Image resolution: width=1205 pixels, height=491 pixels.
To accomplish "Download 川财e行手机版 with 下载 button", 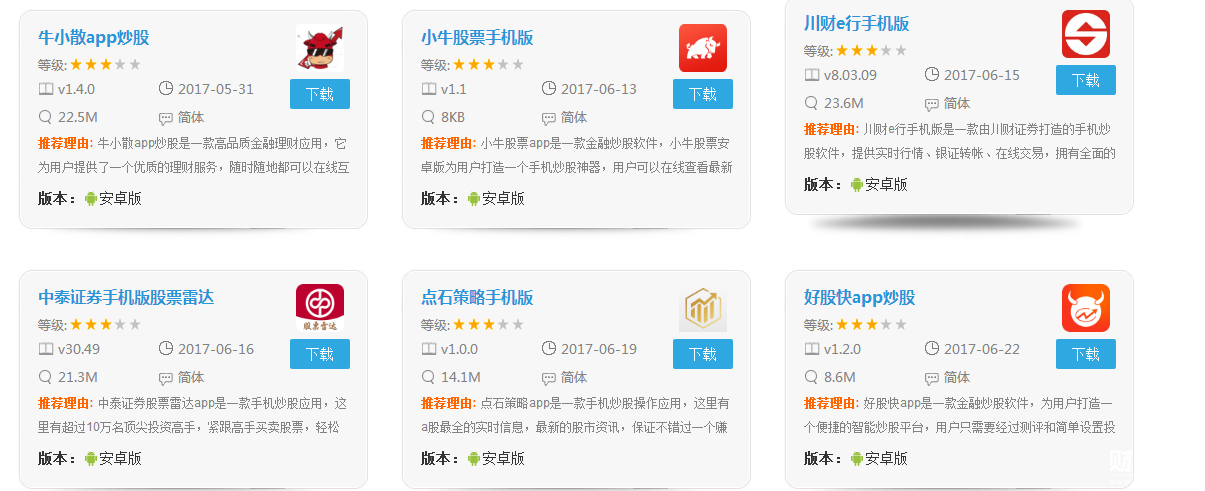I will tap(1086, 80).
